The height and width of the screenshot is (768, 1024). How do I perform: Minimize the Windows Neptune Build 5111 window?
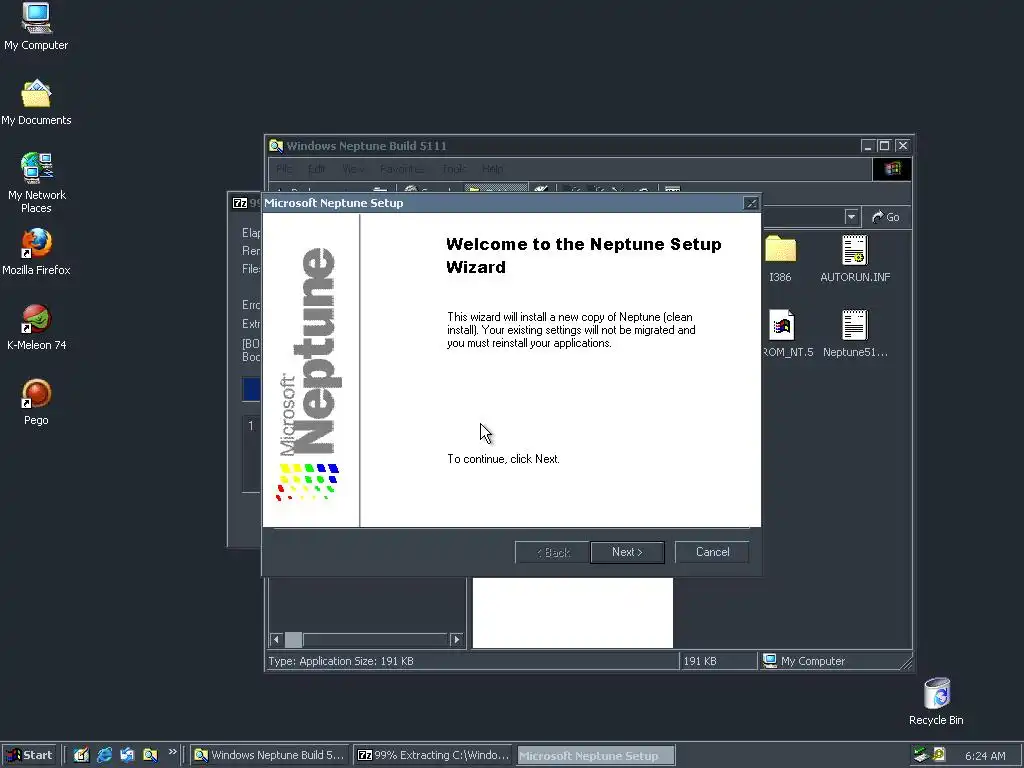coord(867,146)
